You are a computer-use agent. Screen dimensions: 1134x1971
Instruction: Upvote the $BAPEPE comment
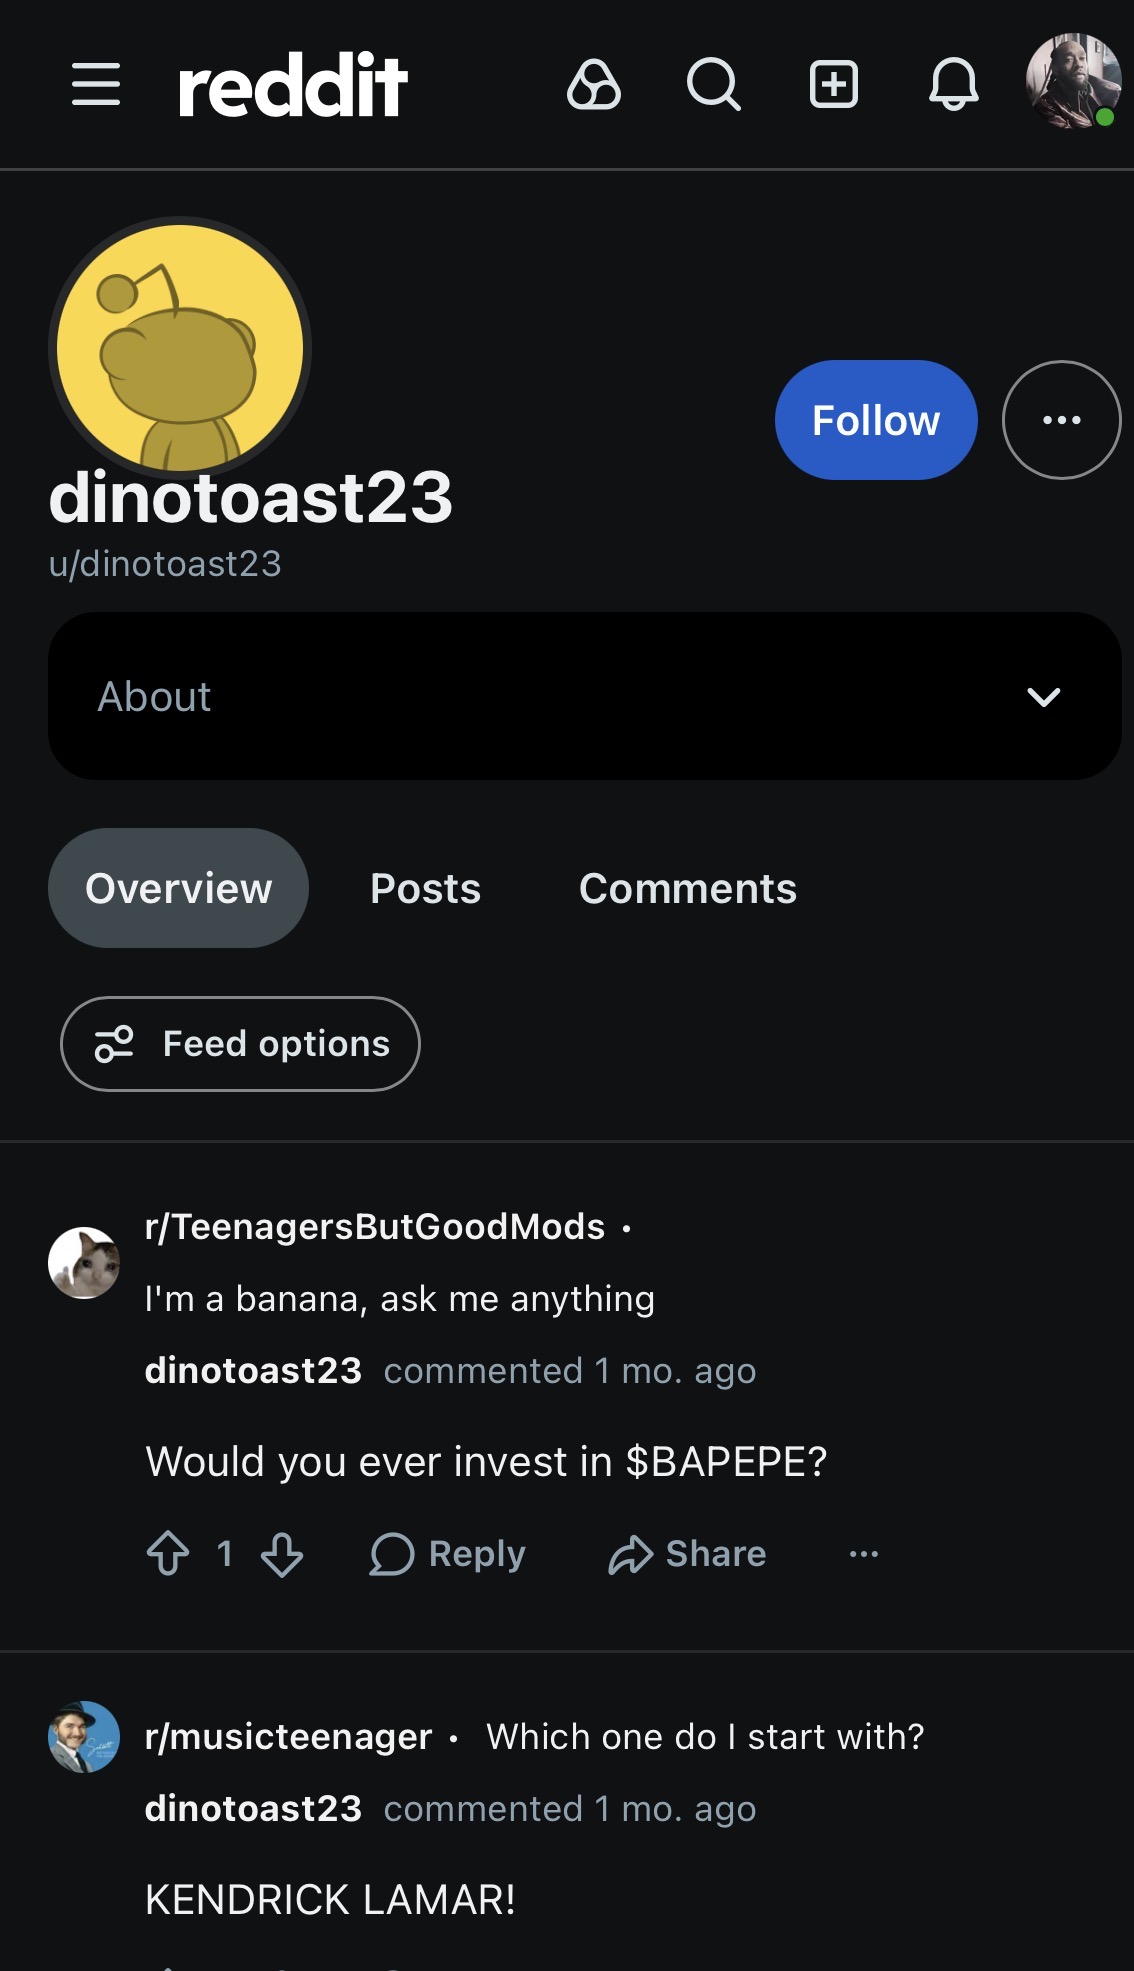(168, 1554)
